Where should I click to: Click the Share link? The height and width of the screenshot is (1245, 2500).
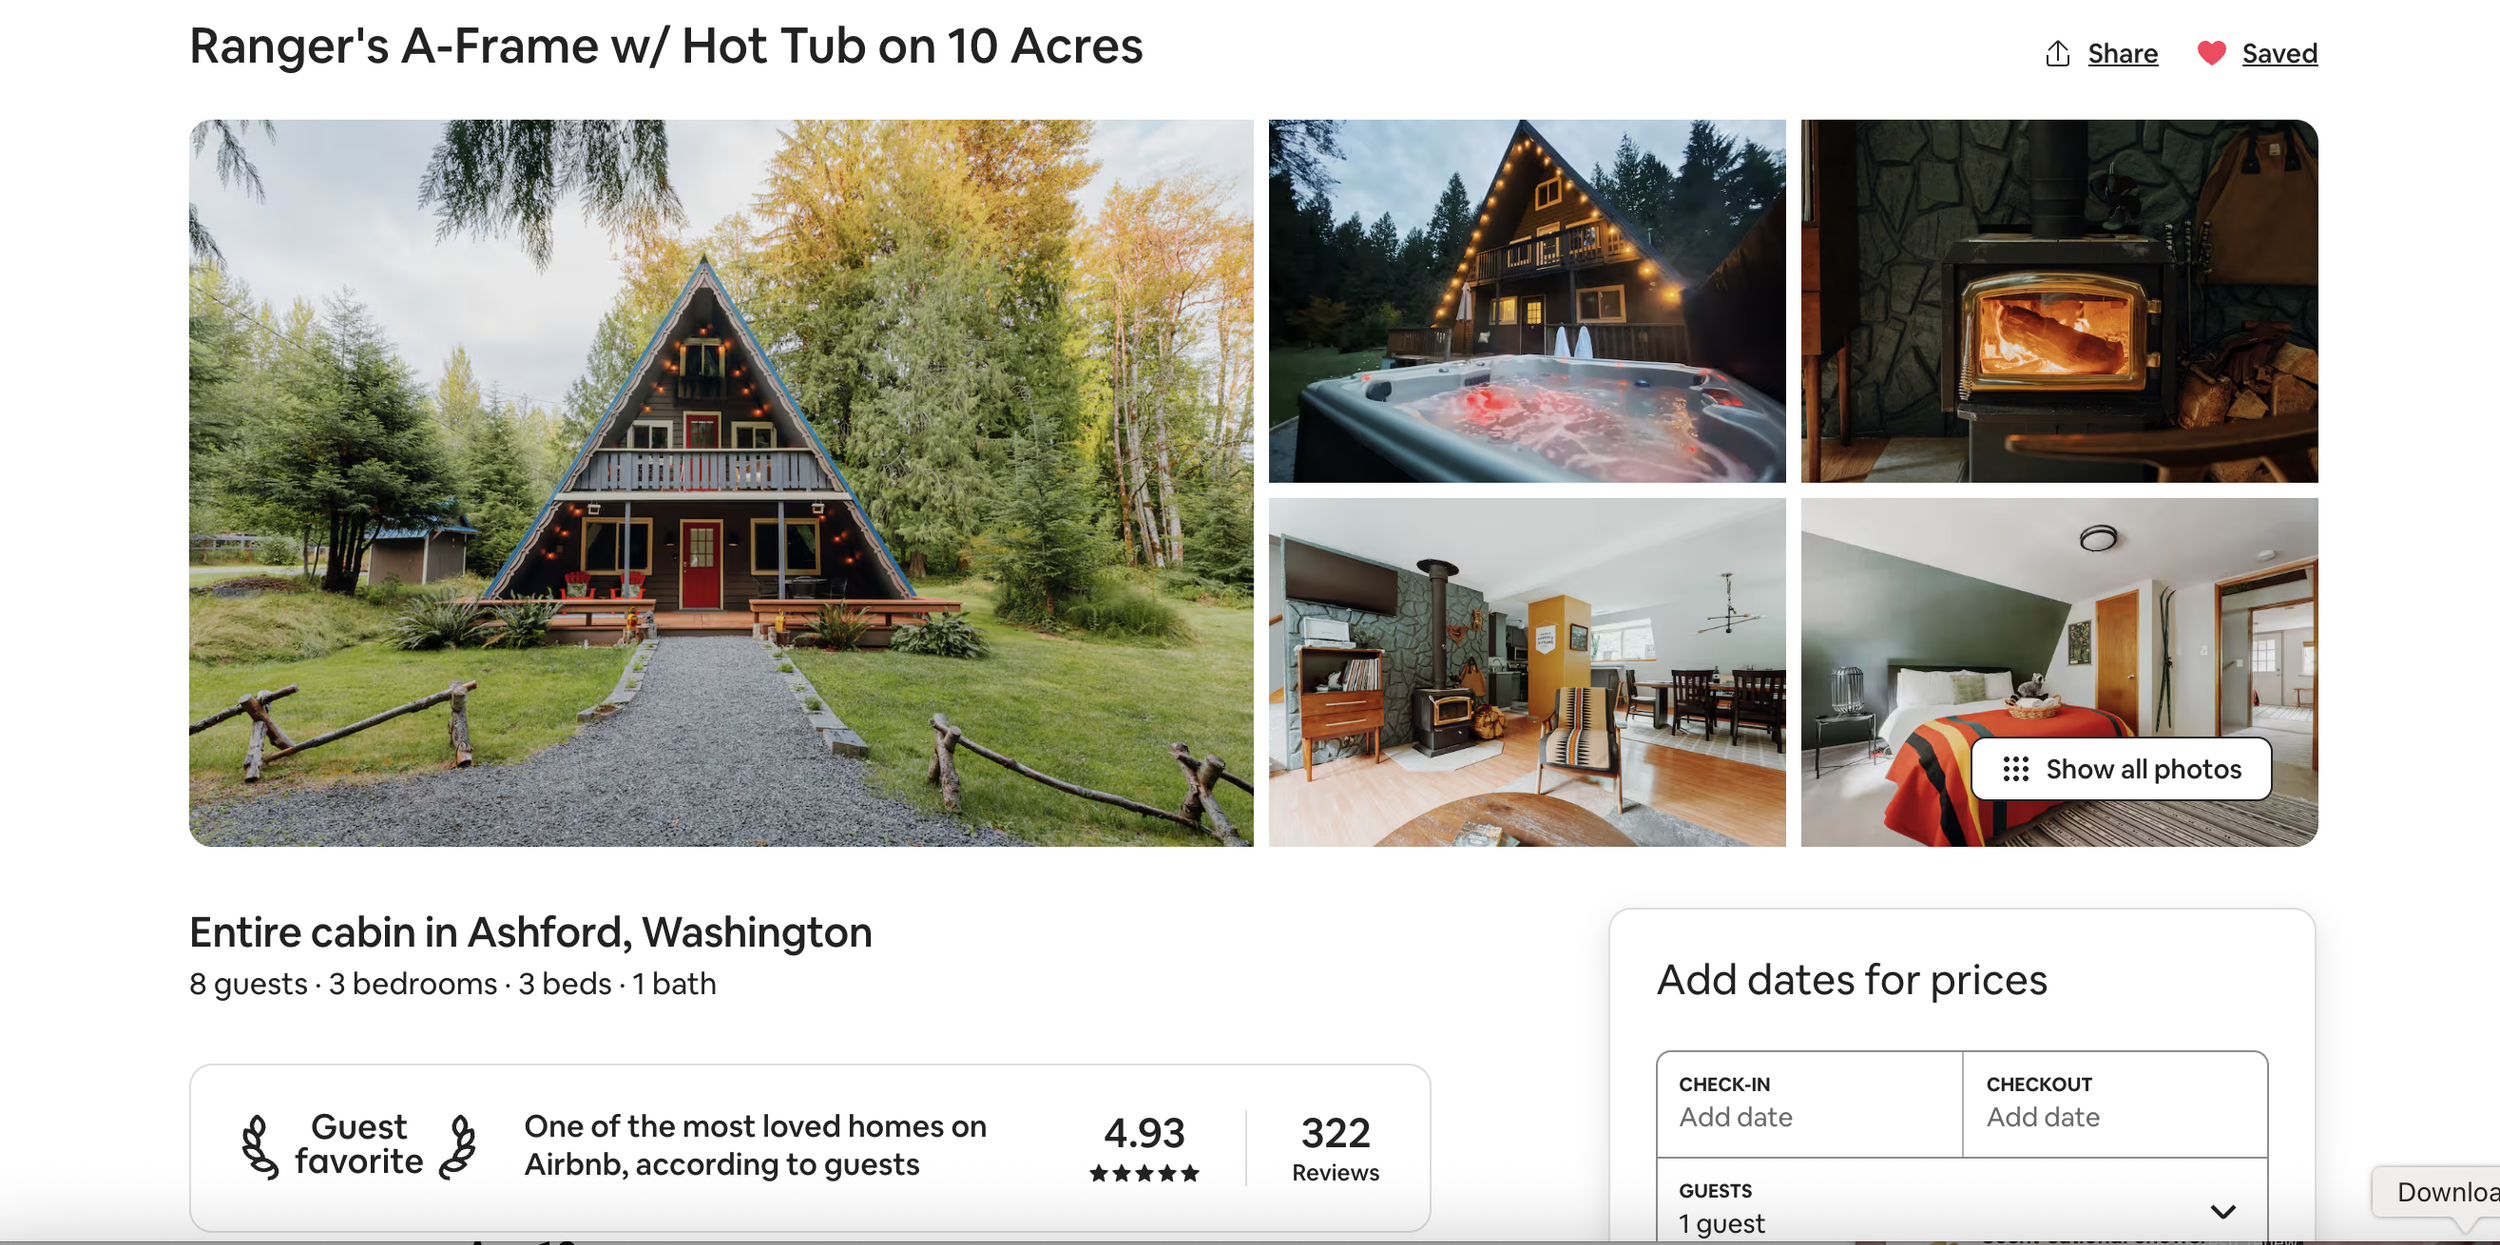pyautogui.click(x=2122, y=53)
